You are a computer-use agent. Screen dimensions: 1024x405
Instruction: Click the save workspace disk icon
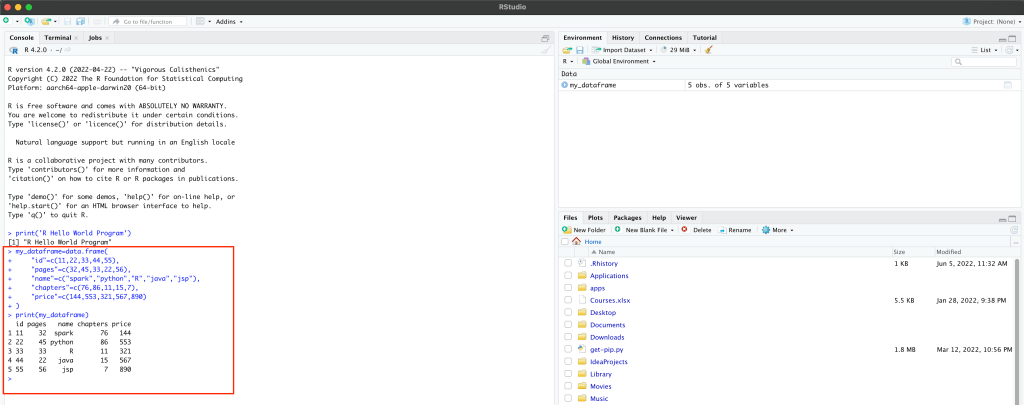[579, 49]
